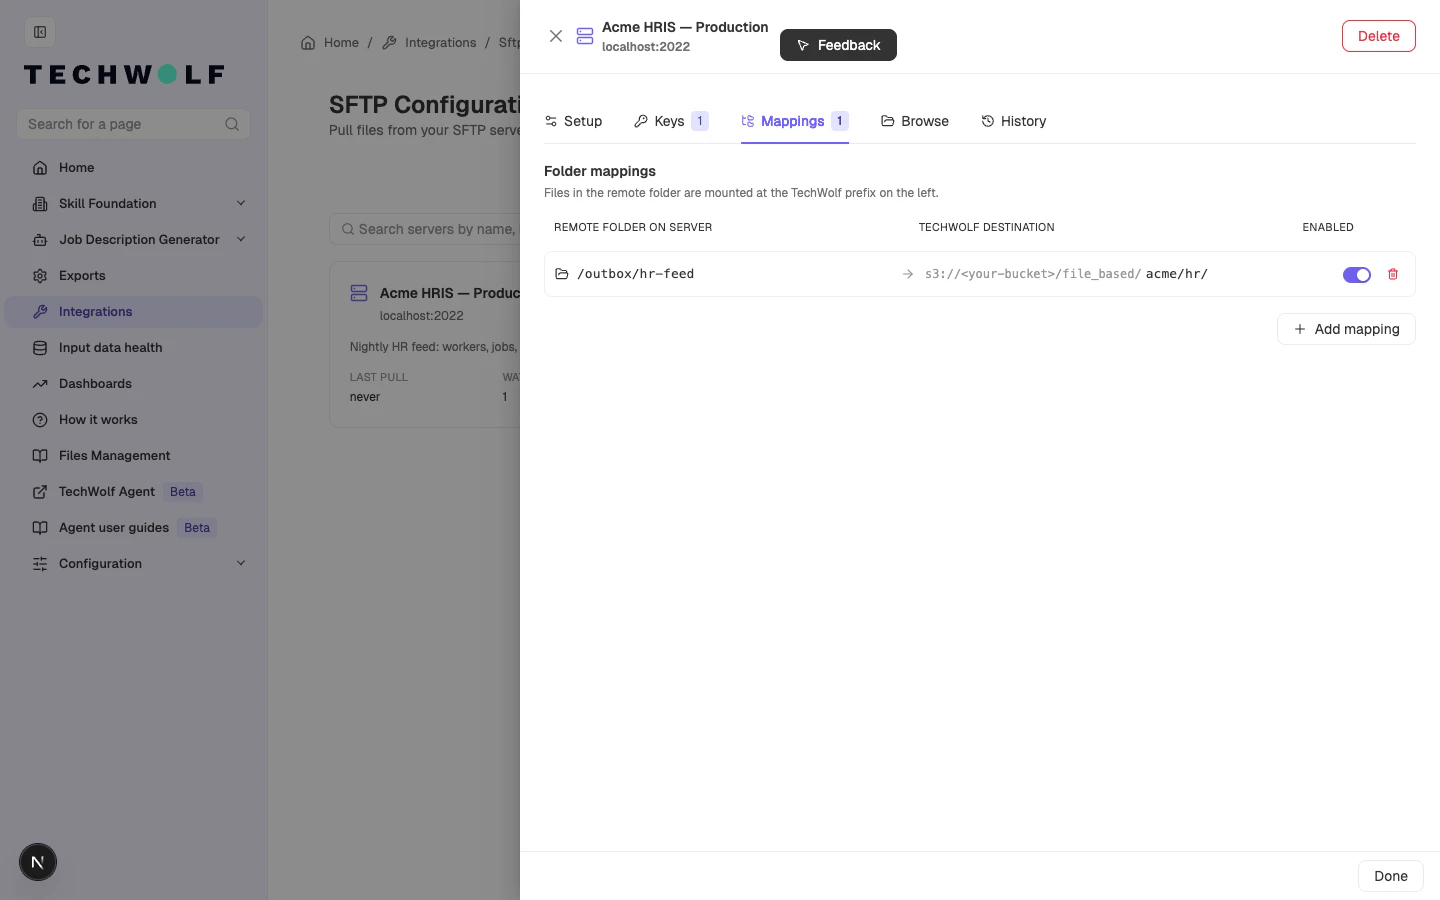
Task: Click the Add mapping button
Action: (1346, 329)
